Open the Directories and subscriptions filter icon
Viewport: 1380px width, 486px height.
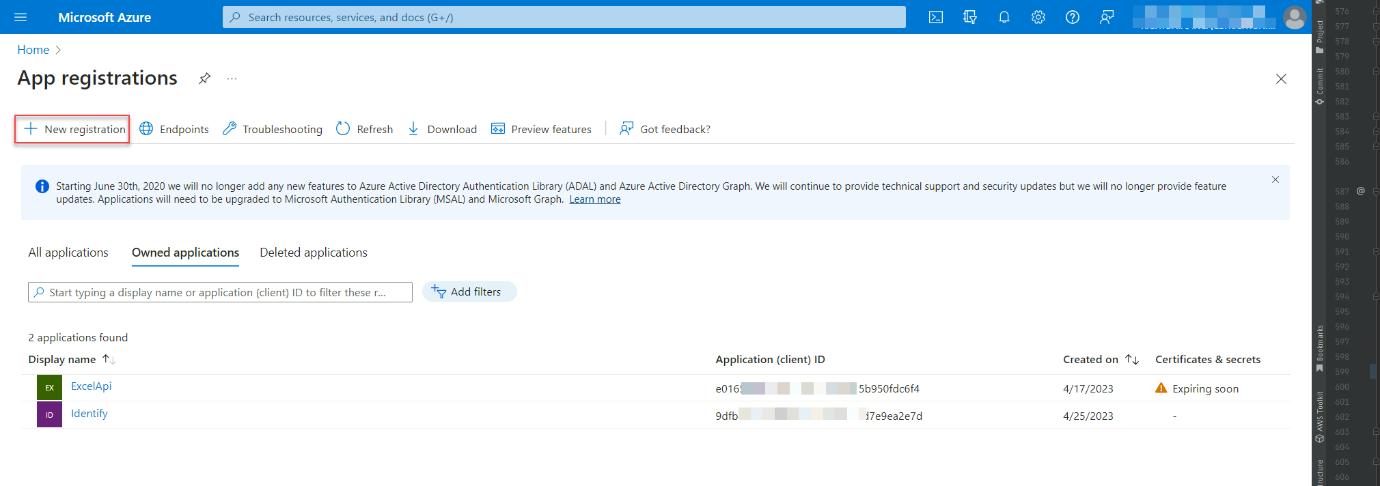tap(970, 17)
